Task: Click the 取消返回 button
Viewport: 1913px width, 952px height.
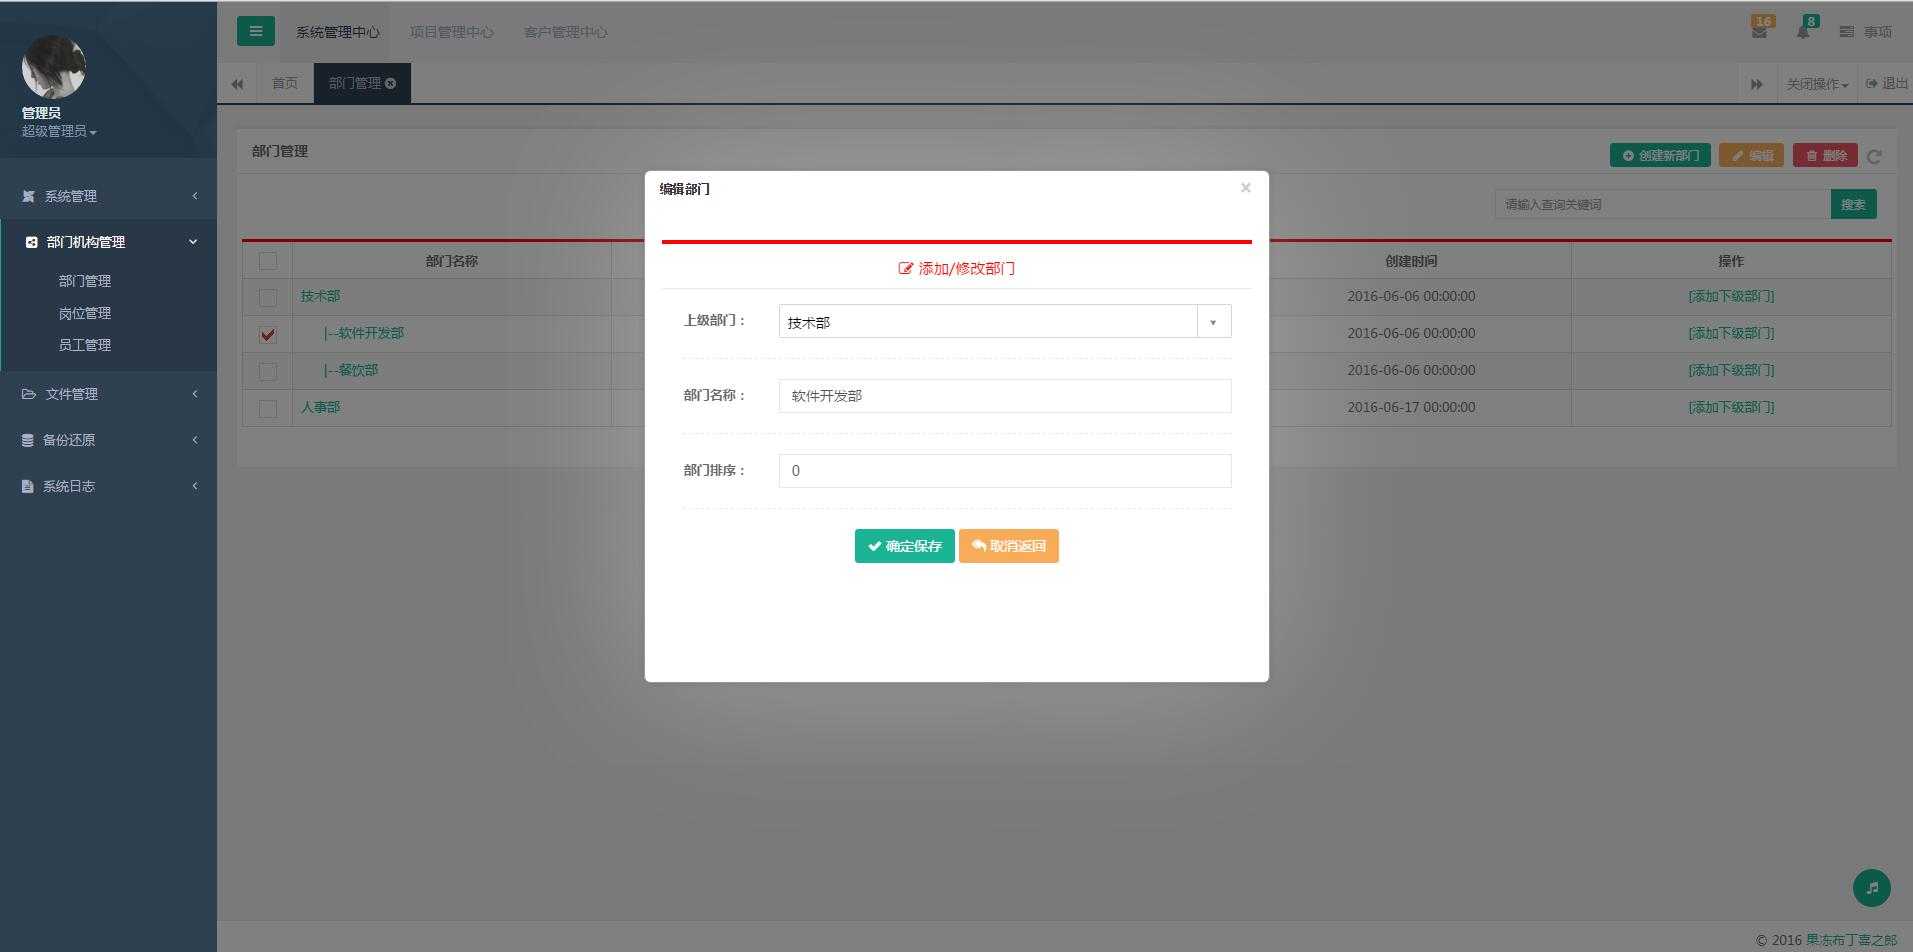Action: [1009, 546]
